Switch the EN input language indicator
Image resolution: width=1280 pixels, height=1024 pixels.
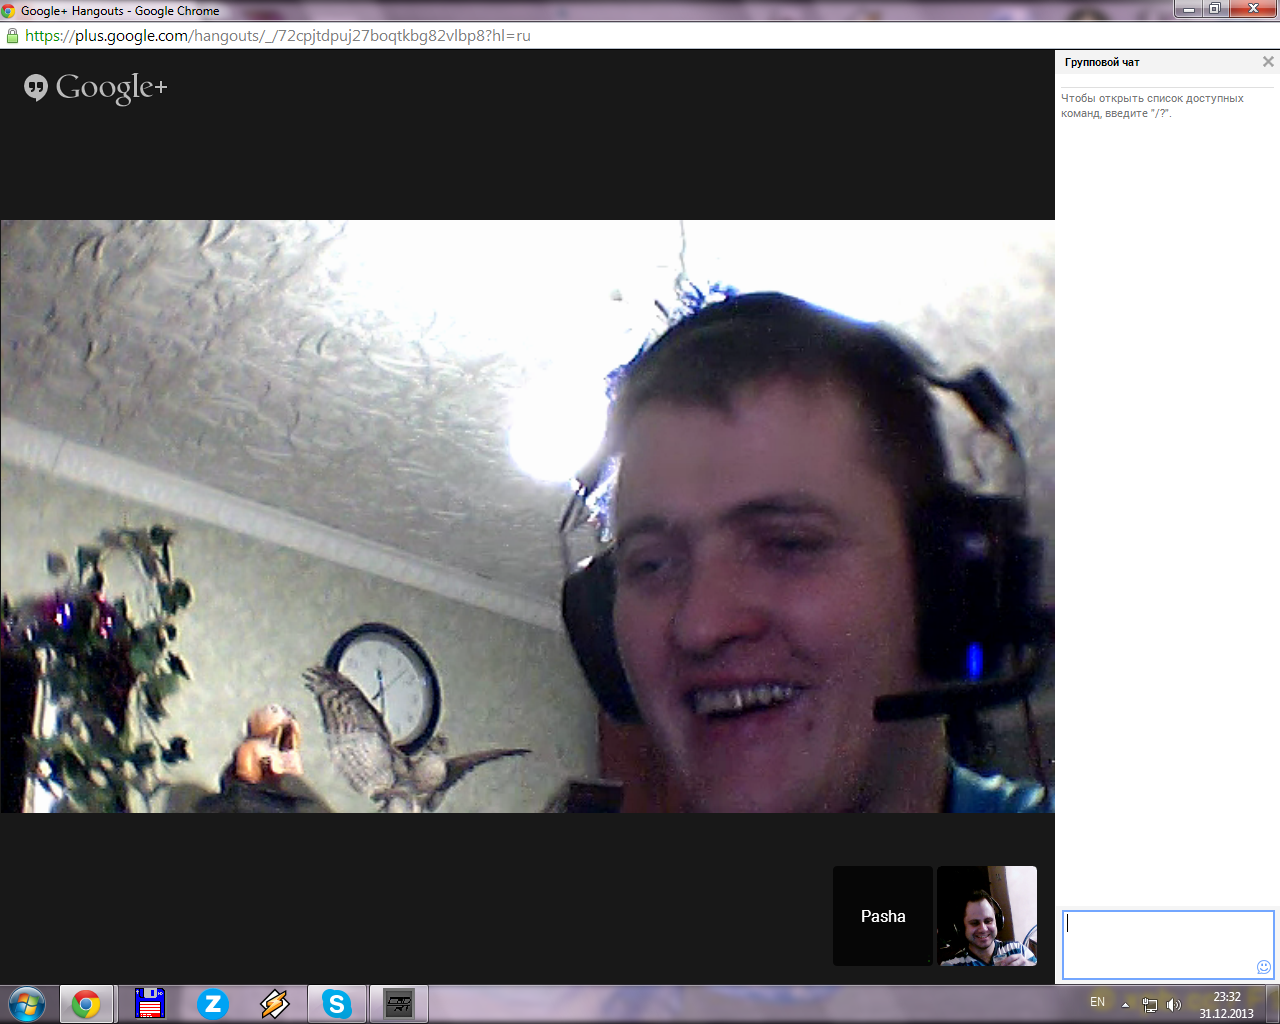tap(1097, 1002)
